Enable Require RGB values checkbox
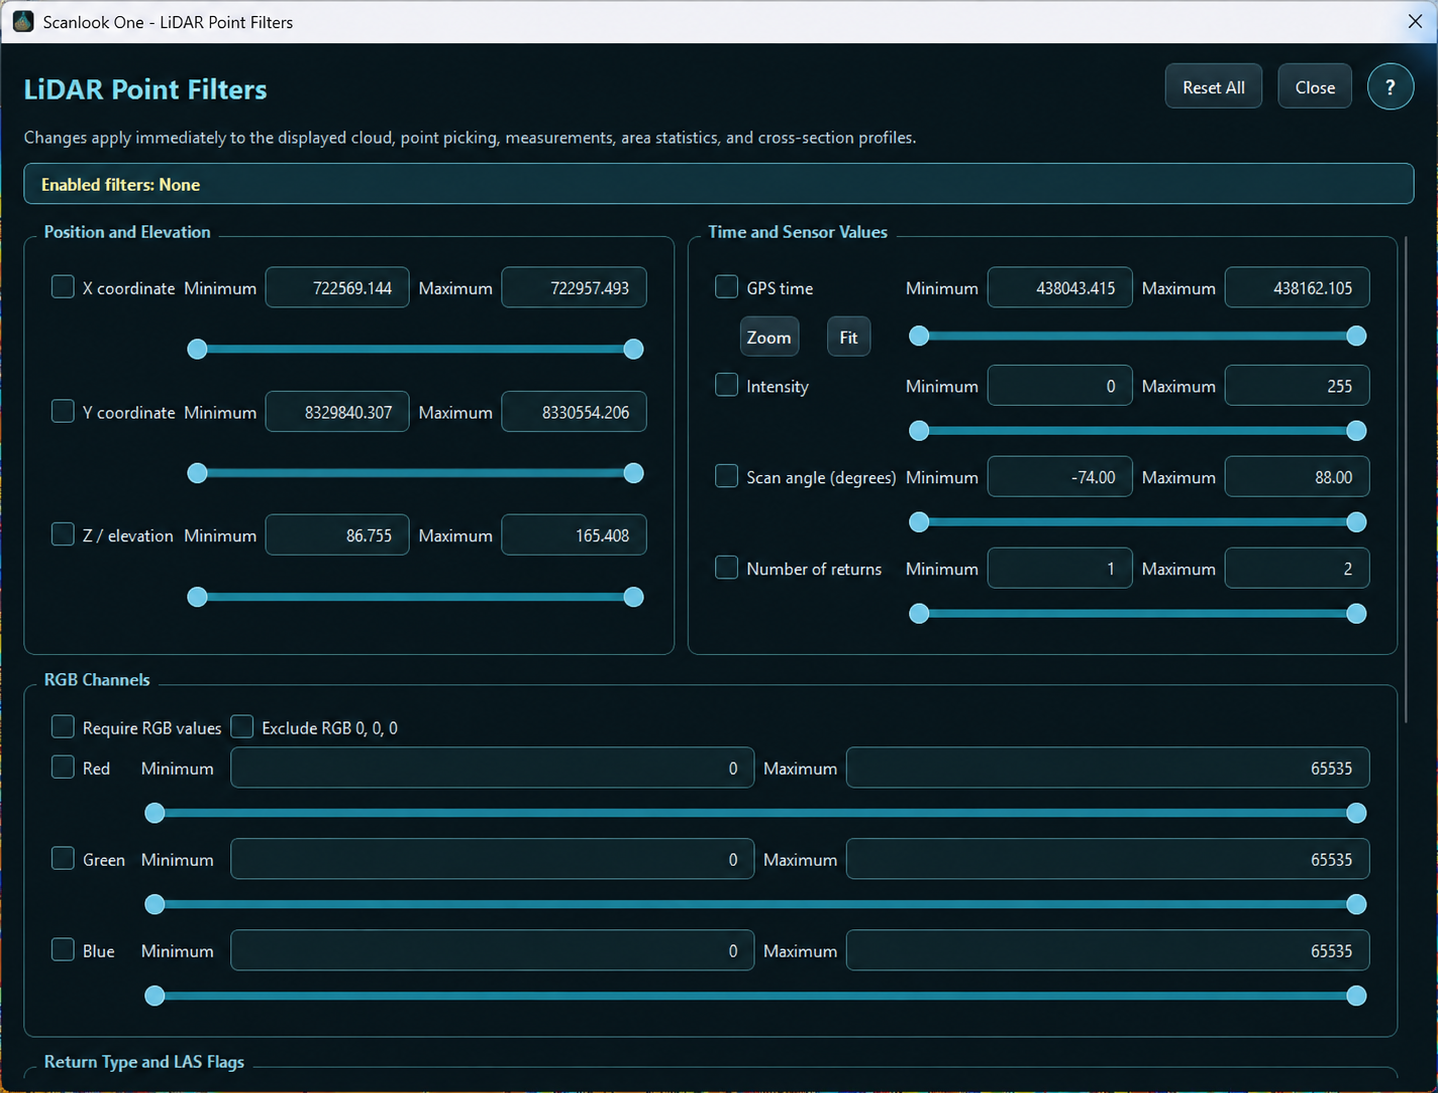 tap(63, 726)
